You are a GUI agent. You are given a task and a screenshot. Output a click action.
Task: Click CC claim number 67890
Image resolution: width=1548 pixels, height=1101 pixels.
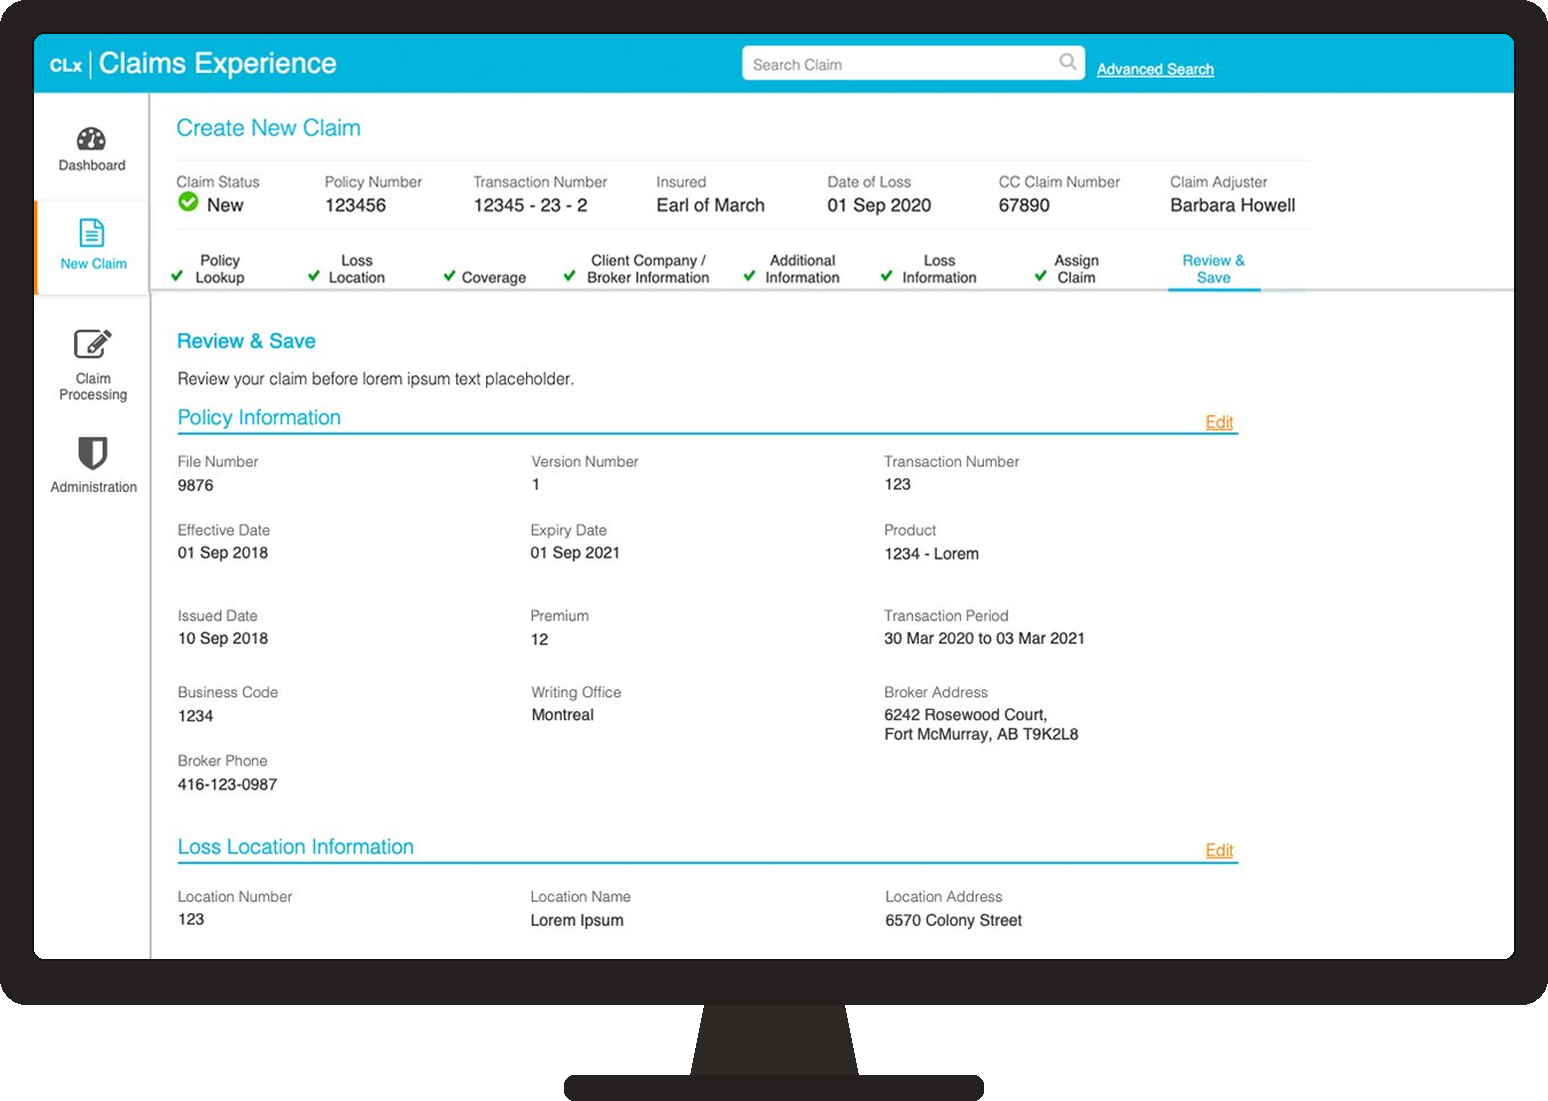pyautogui.click(x=1024, y=205)
